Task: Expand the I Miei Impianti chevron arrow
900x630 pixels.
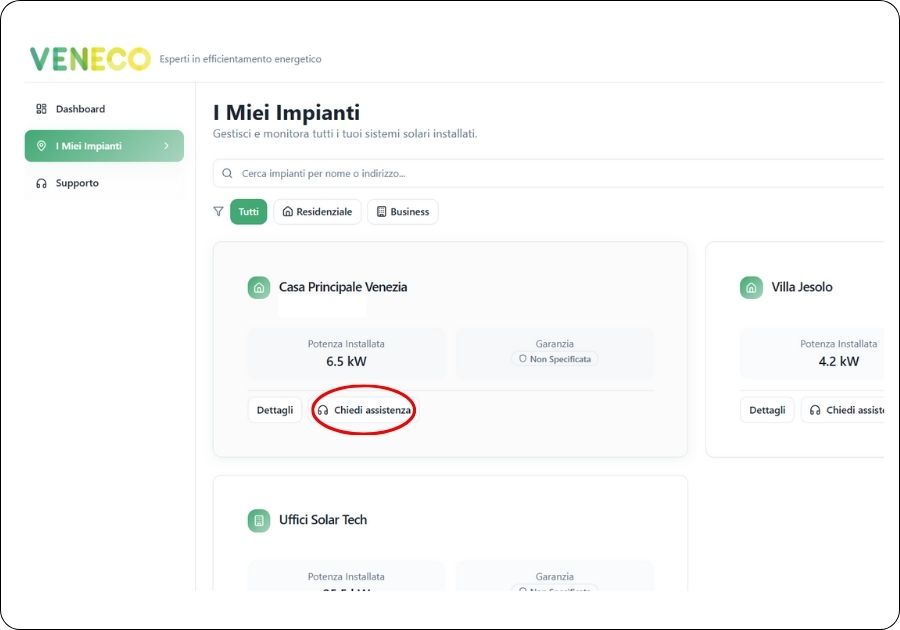Action: point(166,146)
